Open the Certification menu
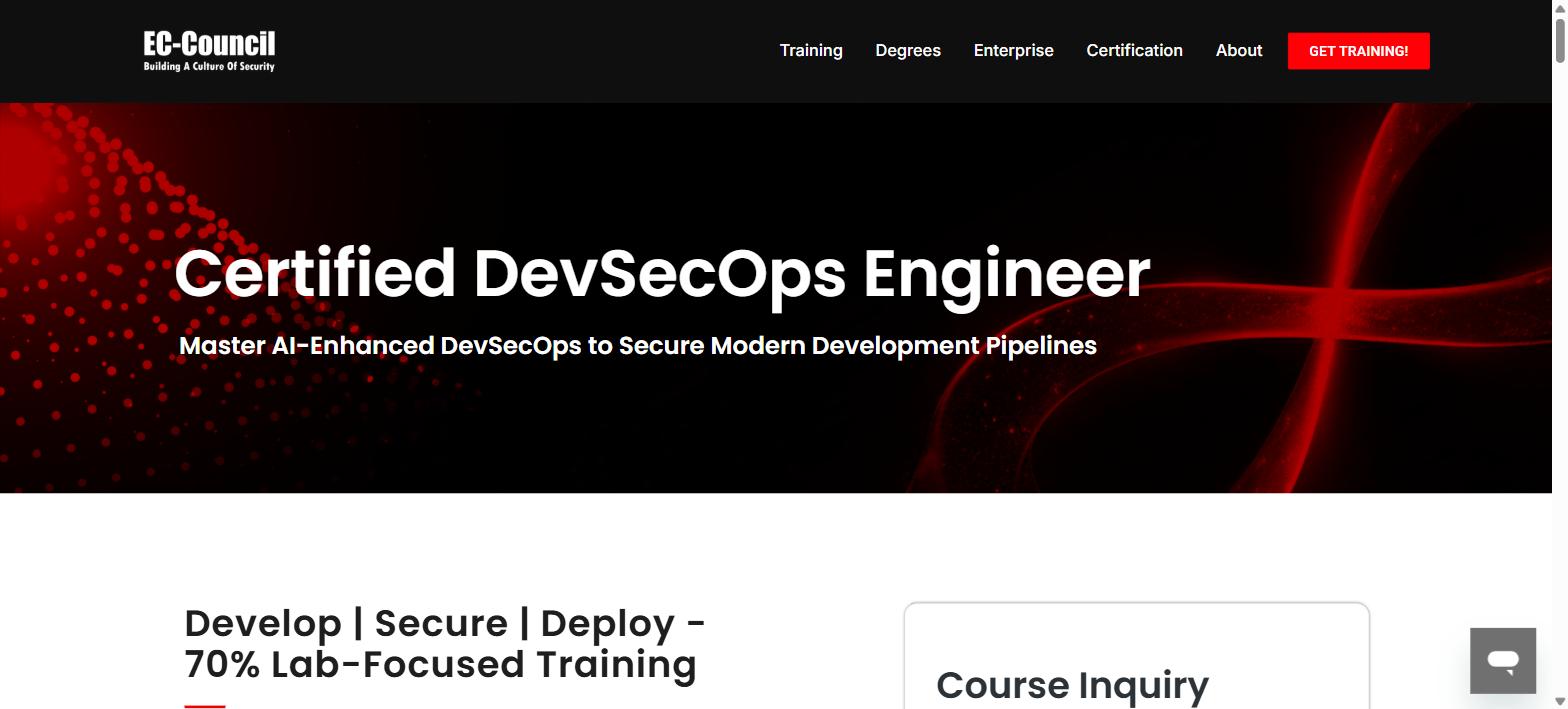 pos(1134,51)
